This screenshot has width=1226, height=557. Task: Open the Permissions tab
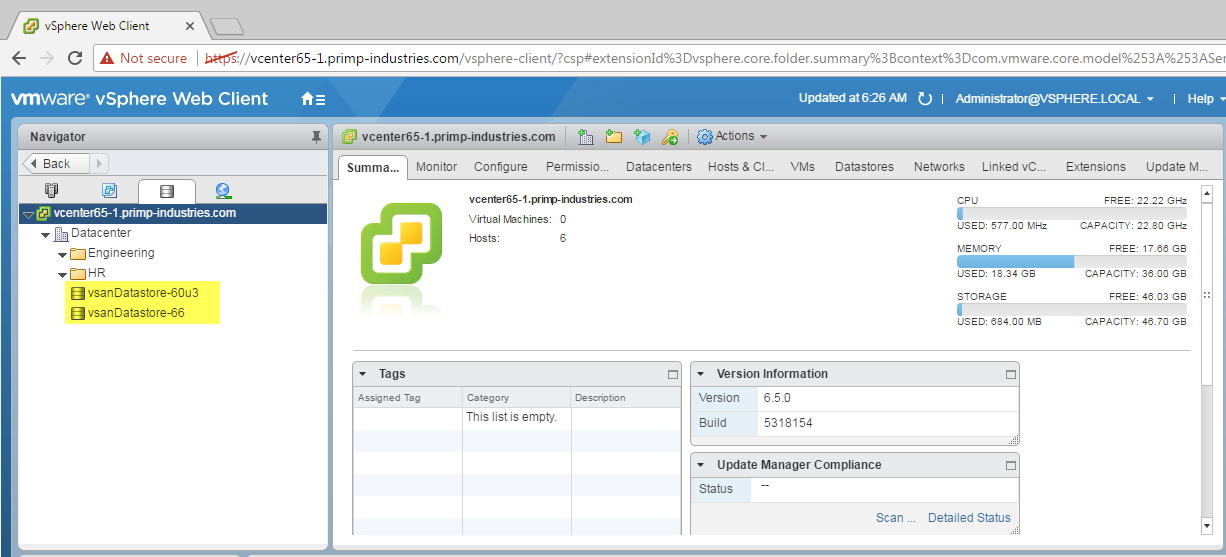(x=577, y=167)
